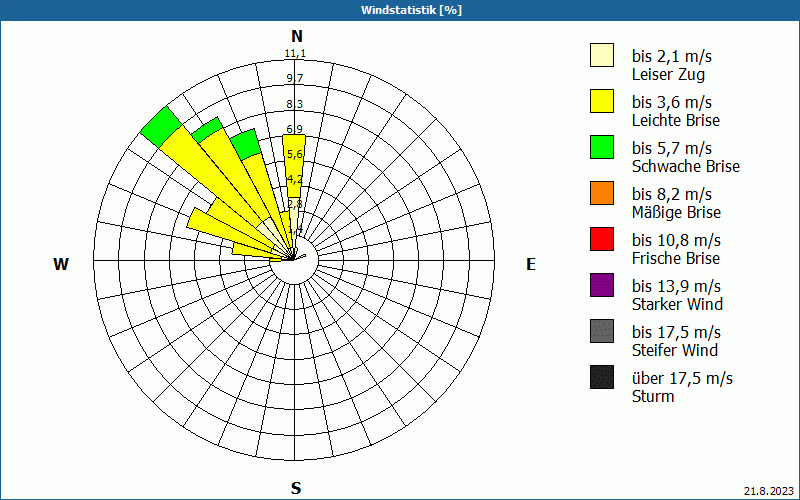Click the 4,2 scale value
Image resolution: width=800 pixels, height=500 pixels.
[x=295, y=179]
